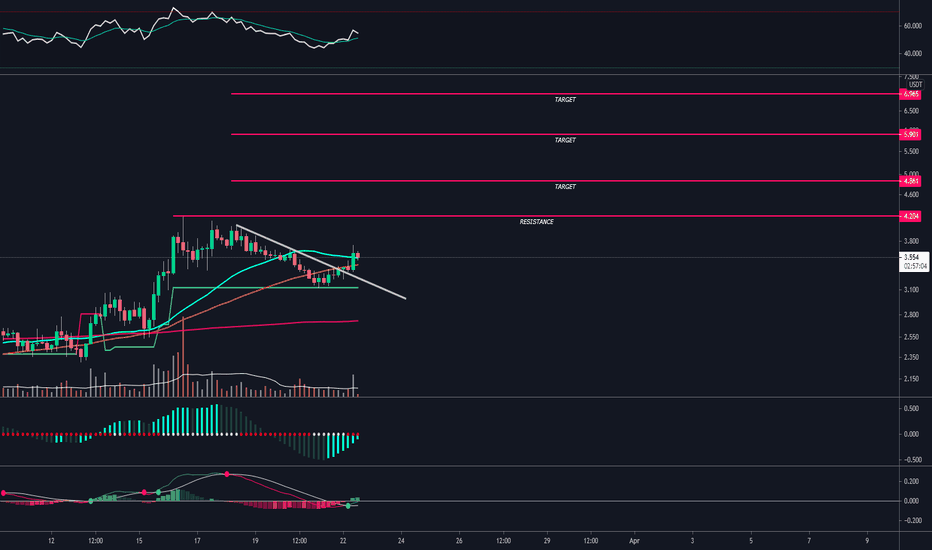Click the date label 15 on time axis
This screenshot has width=932, height=550.
pyautogui.click(x=139, y=541)
